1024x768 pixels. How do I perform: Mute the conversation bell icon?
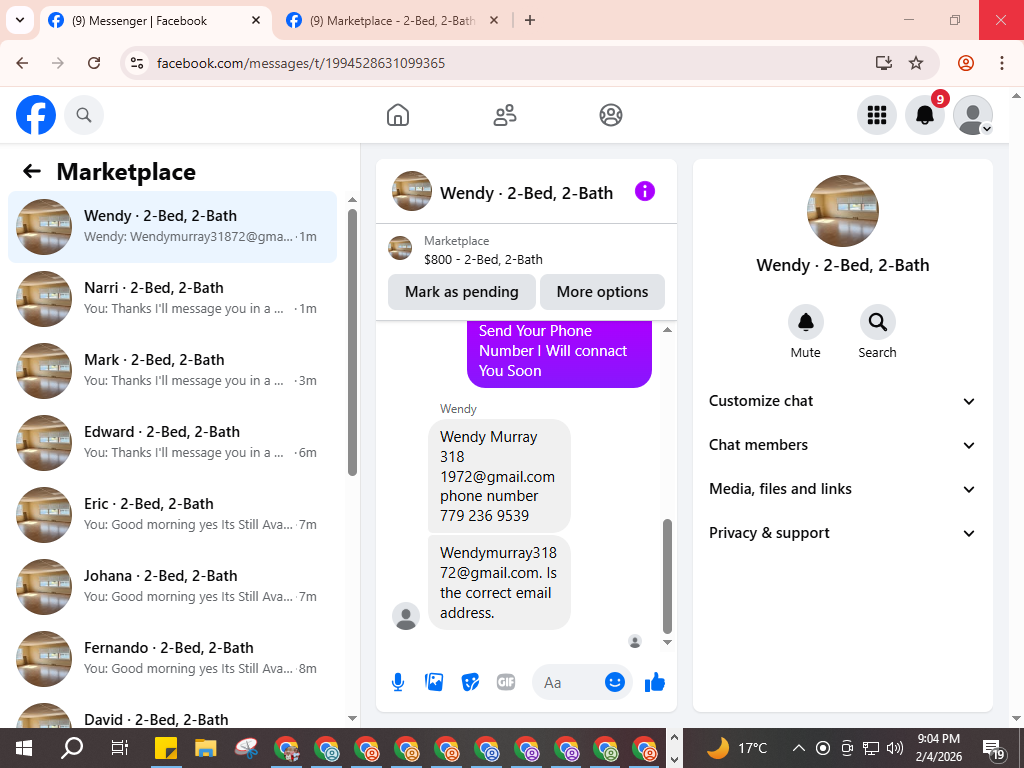[x=805, y=321]
